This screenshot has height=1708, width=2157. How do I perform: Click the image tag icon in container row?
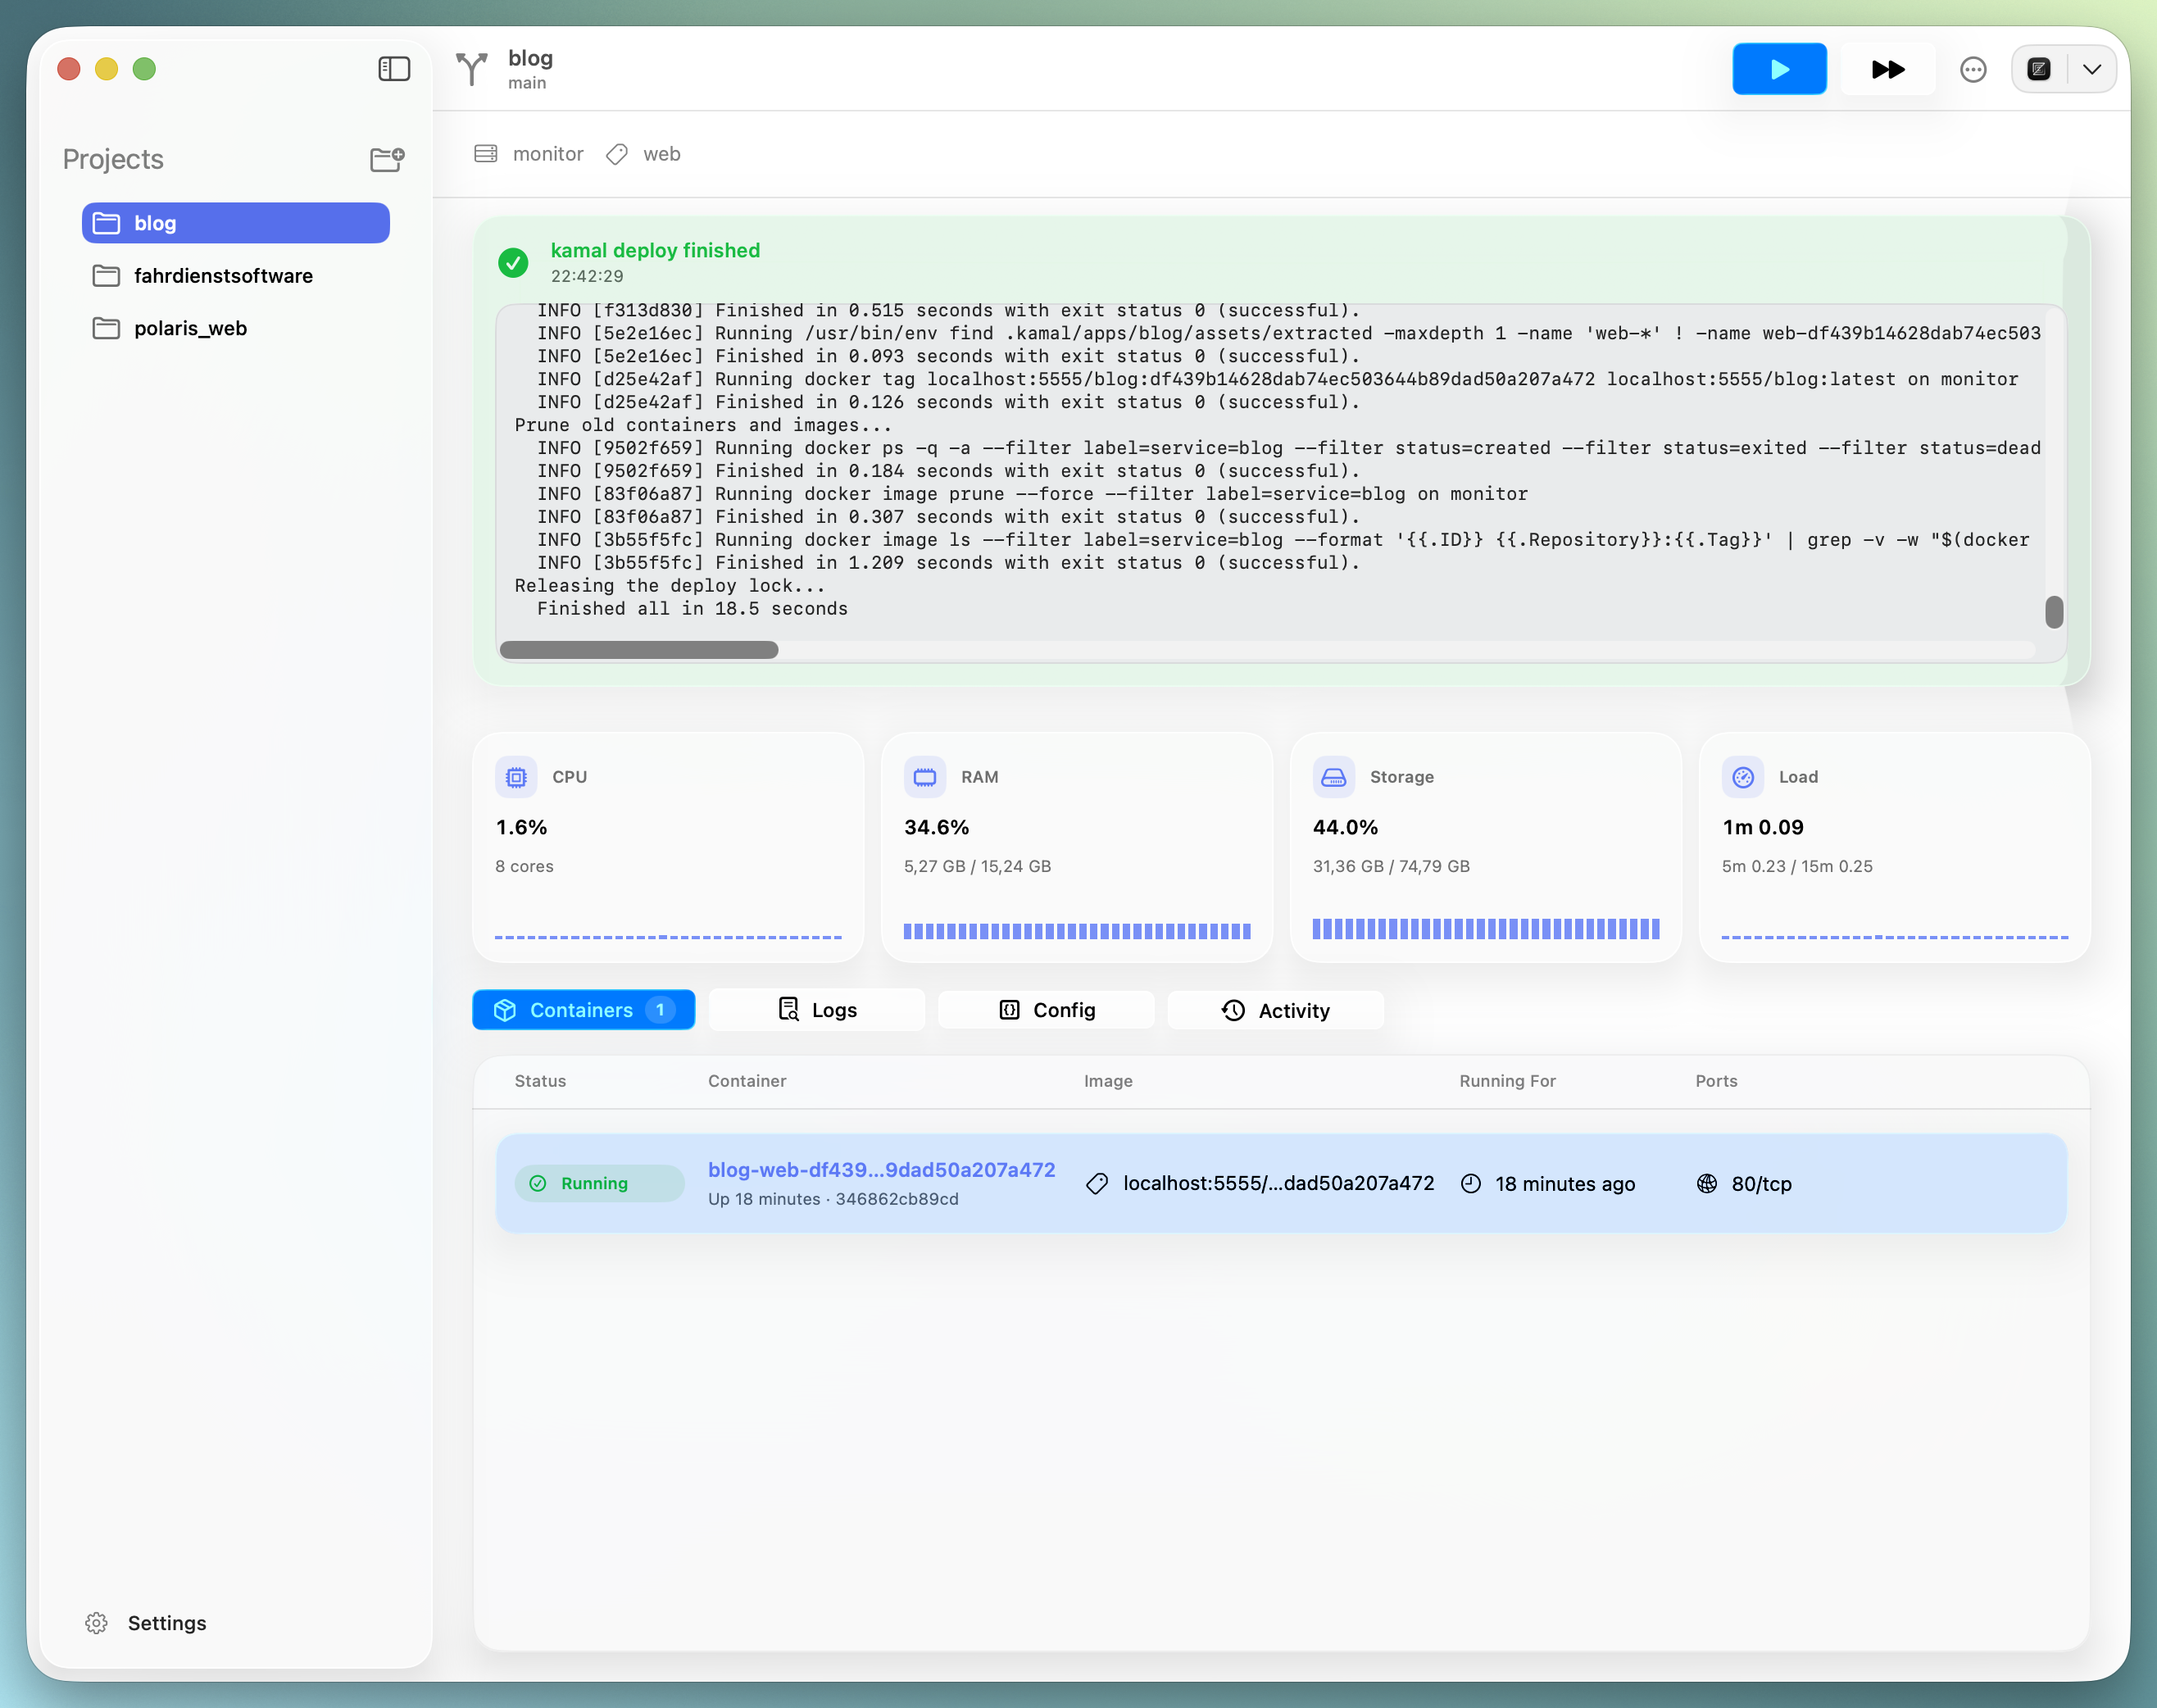1097,1183
